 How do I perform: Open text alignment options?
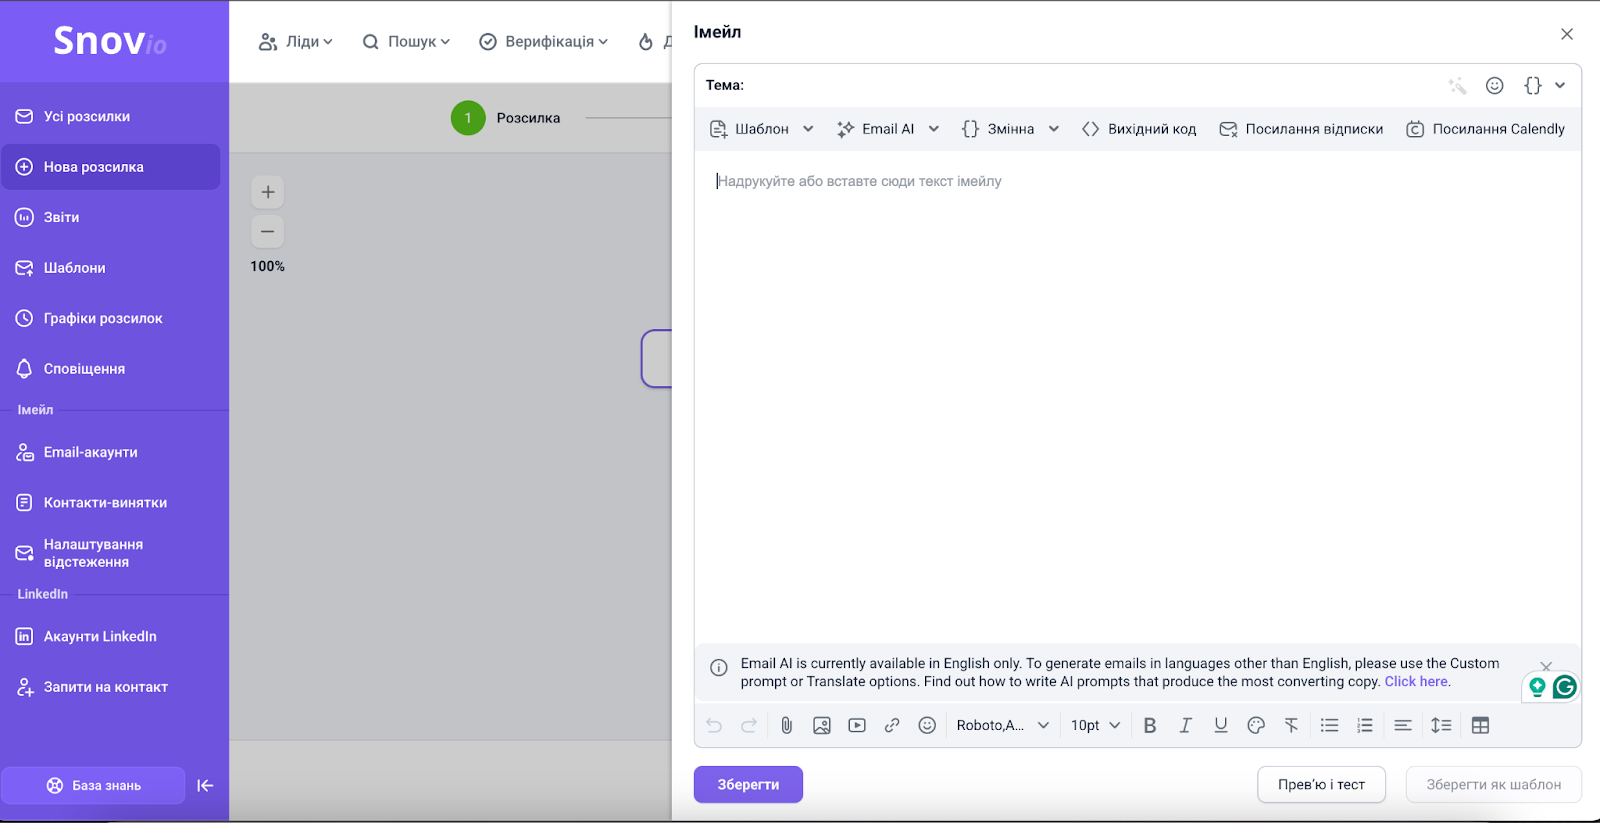1403,726
